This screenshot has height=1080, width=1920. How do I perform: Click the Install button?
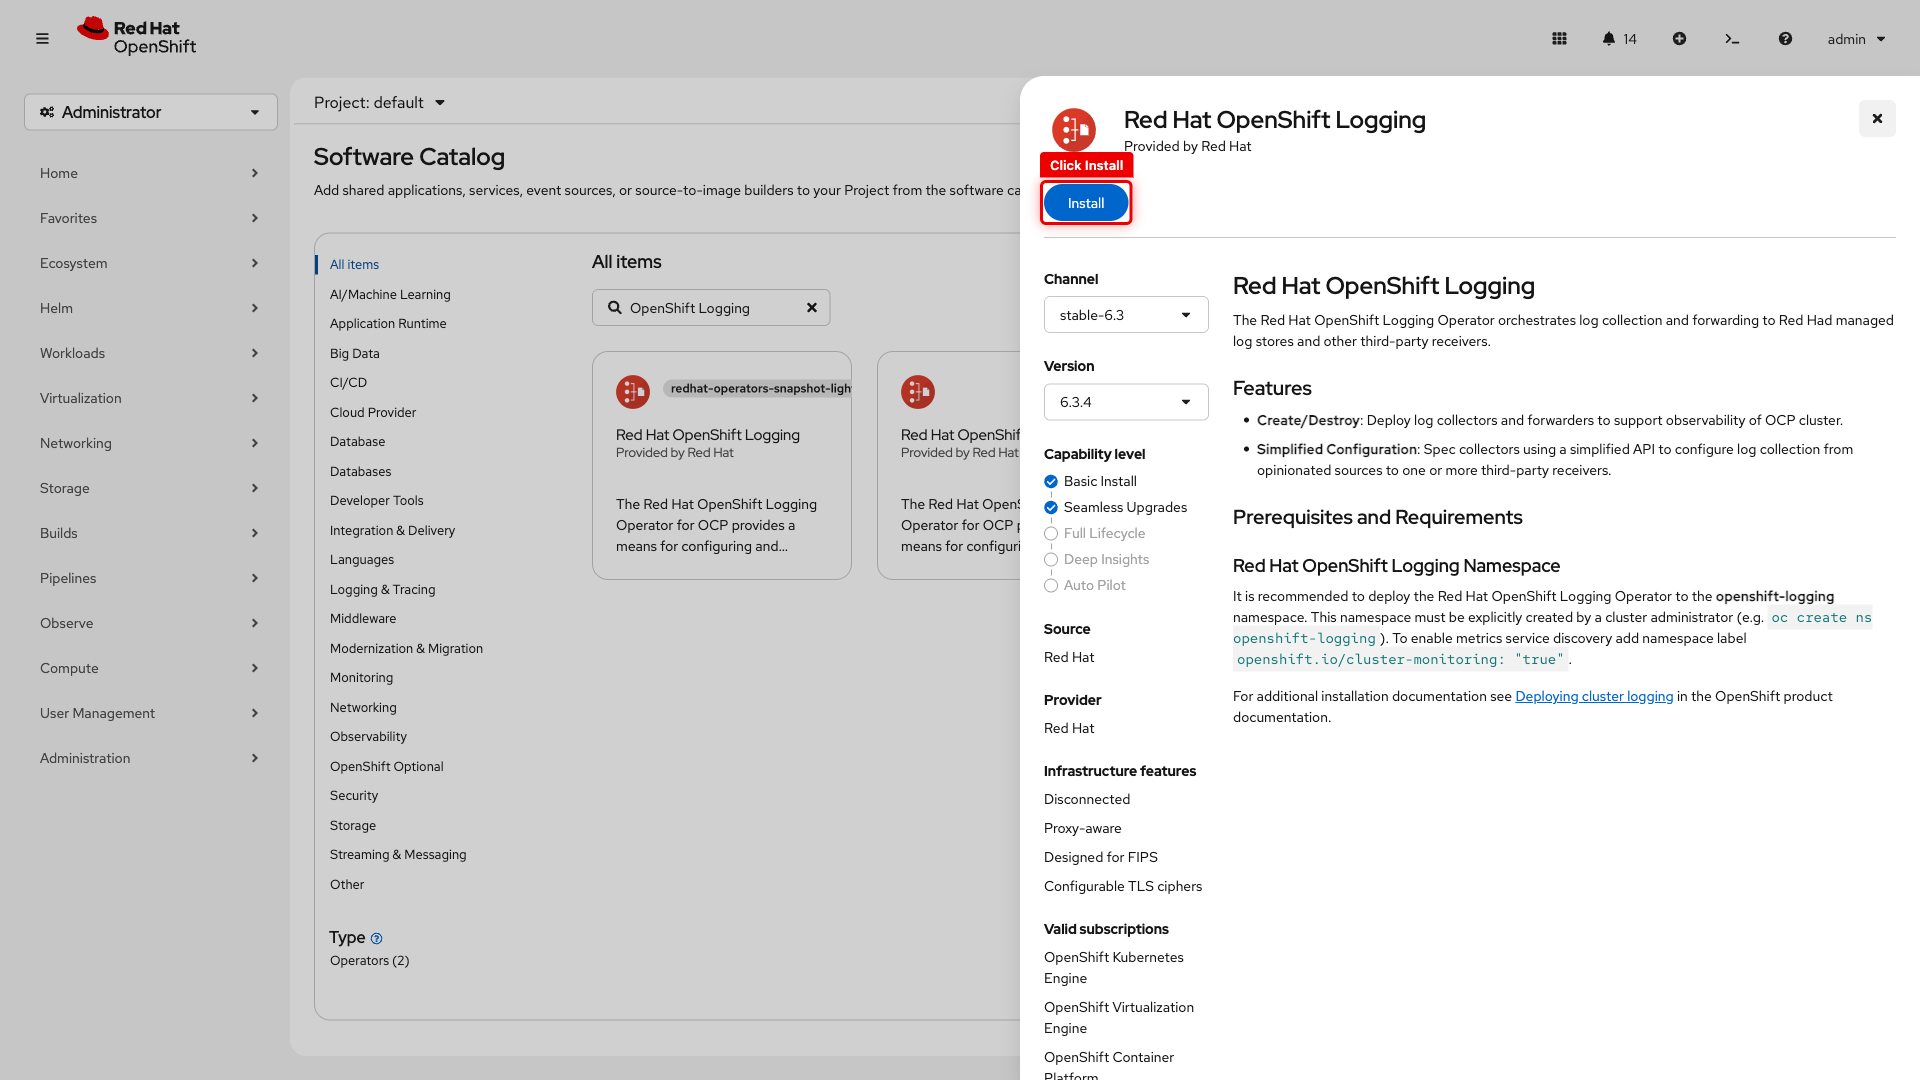point(1086,202)
